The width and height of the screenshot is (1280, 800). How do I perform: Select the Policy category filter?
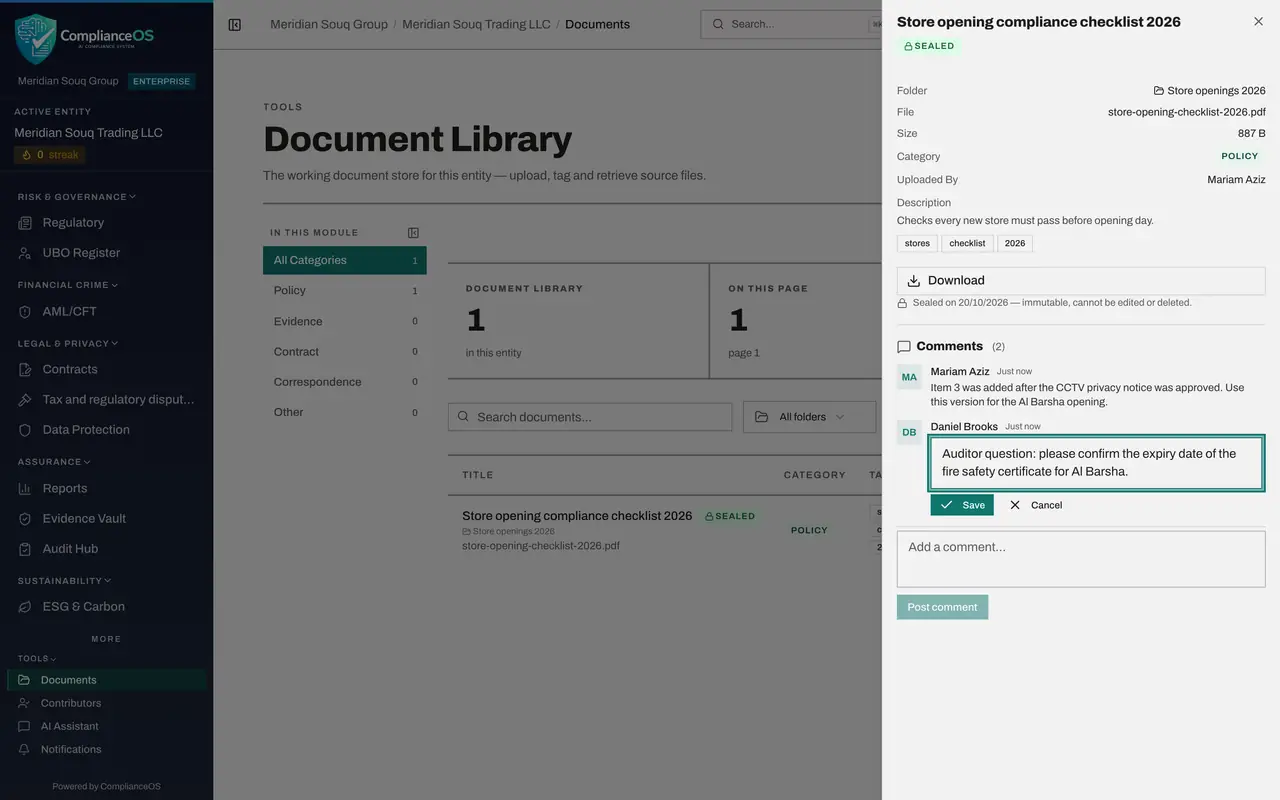click(x=345, y=291)
